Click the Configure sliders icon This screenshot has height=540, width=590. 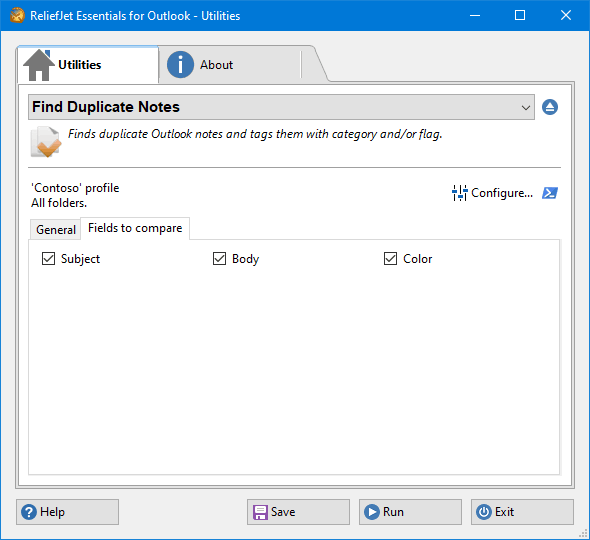click(459, 193)
